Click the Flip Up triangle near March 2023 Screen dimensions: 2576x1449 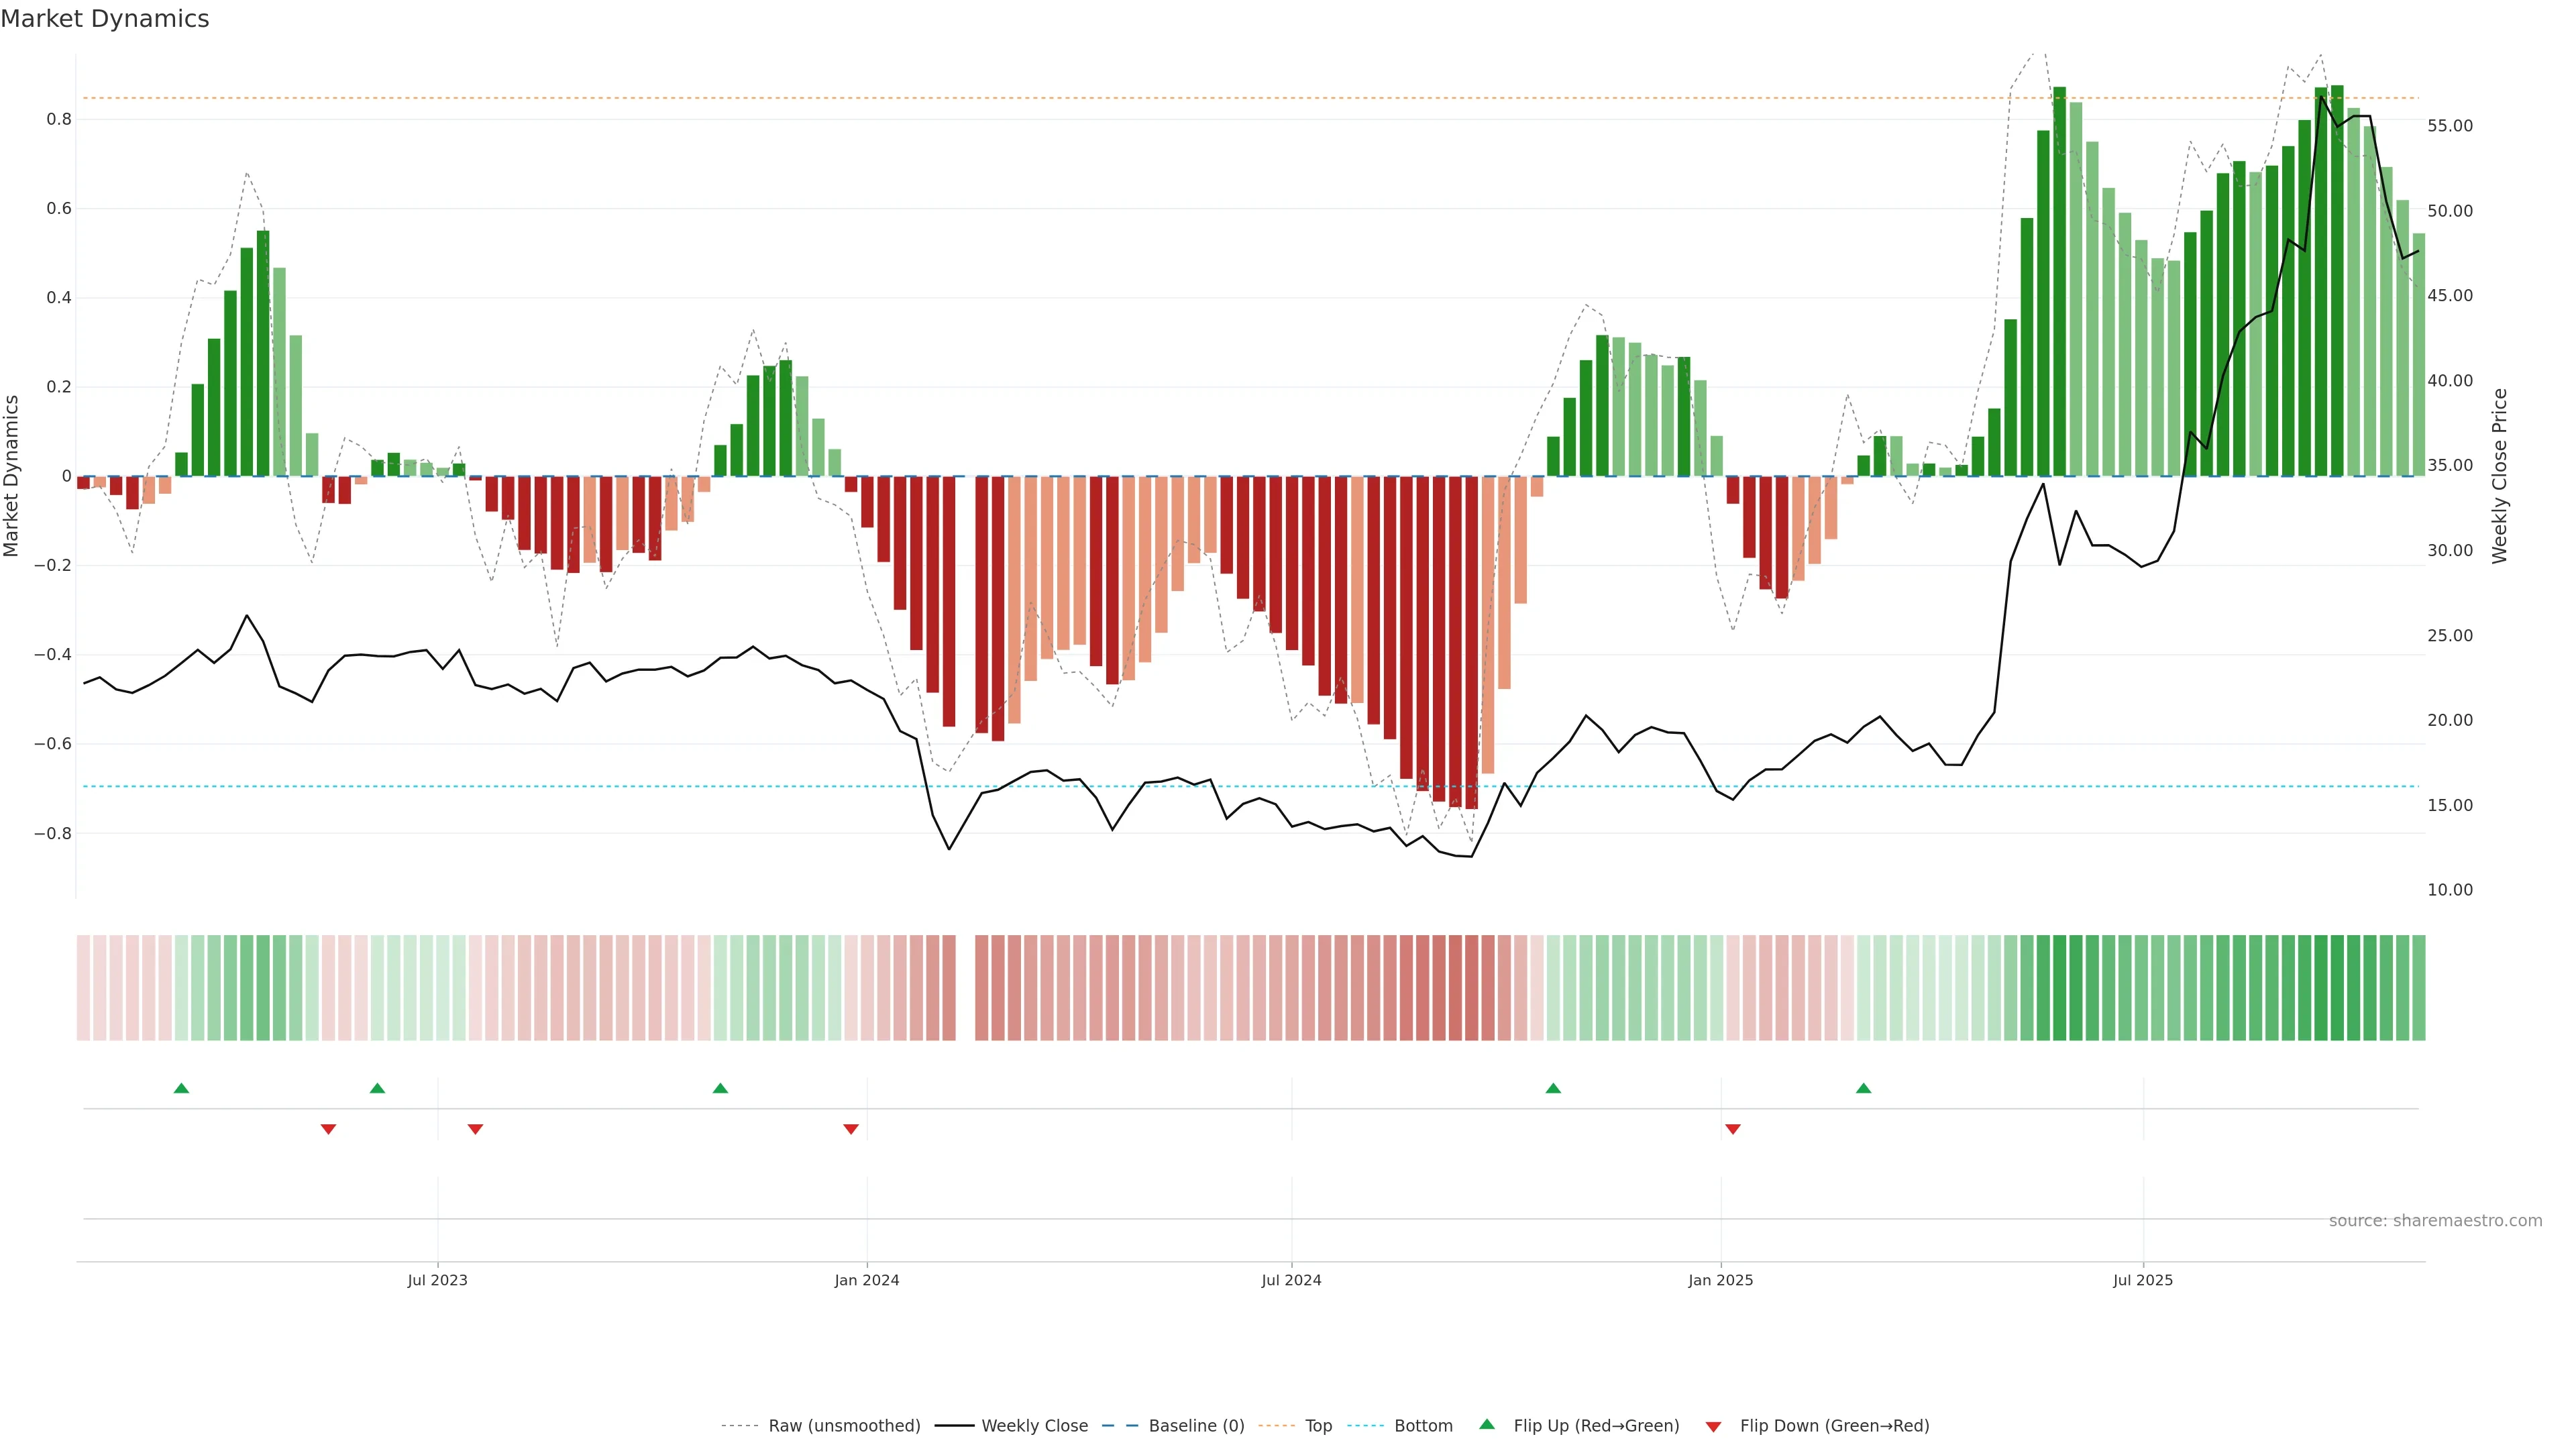coord(181,1088)
